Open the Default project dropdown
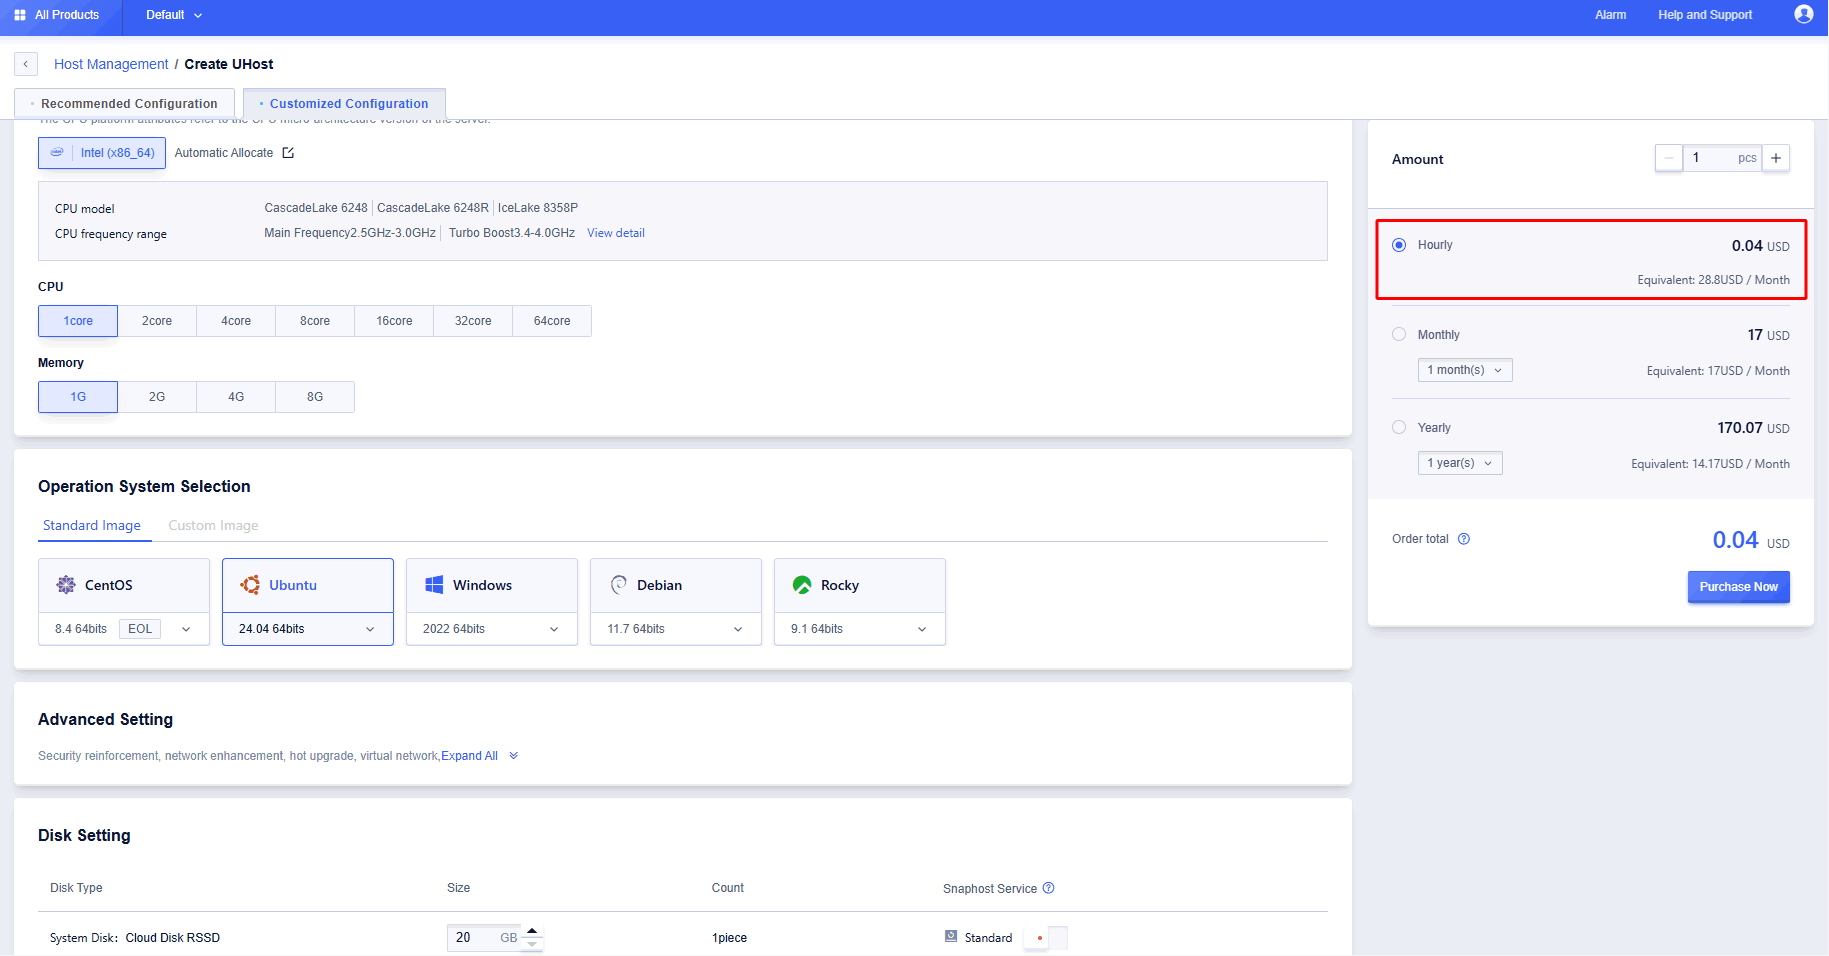 (x=174, y=15)
